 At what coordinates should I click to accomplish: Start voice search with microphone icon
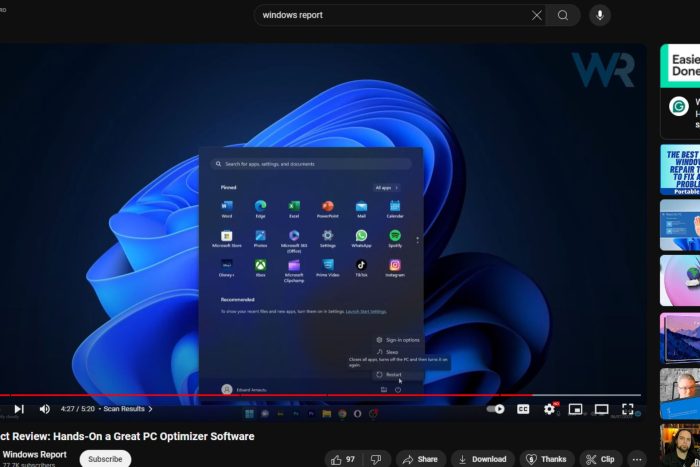(600, 16)
